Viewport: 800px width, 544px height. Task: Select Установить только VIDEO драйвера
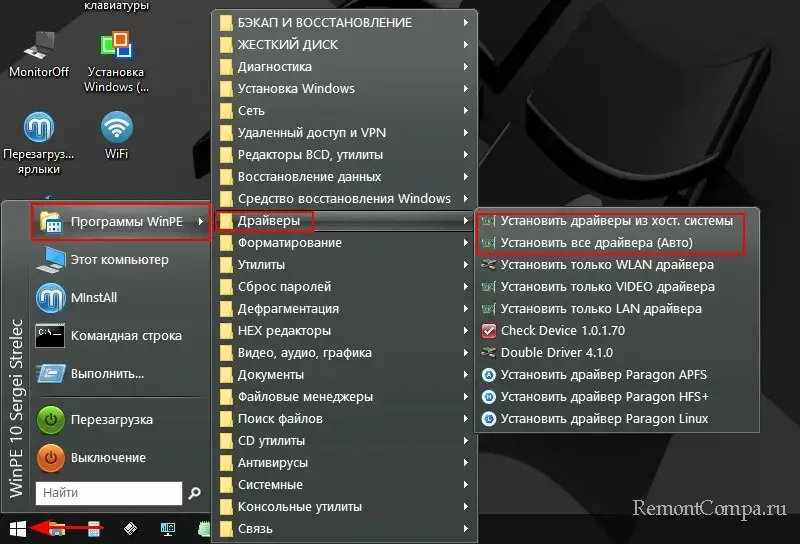(x=616, y=287)
